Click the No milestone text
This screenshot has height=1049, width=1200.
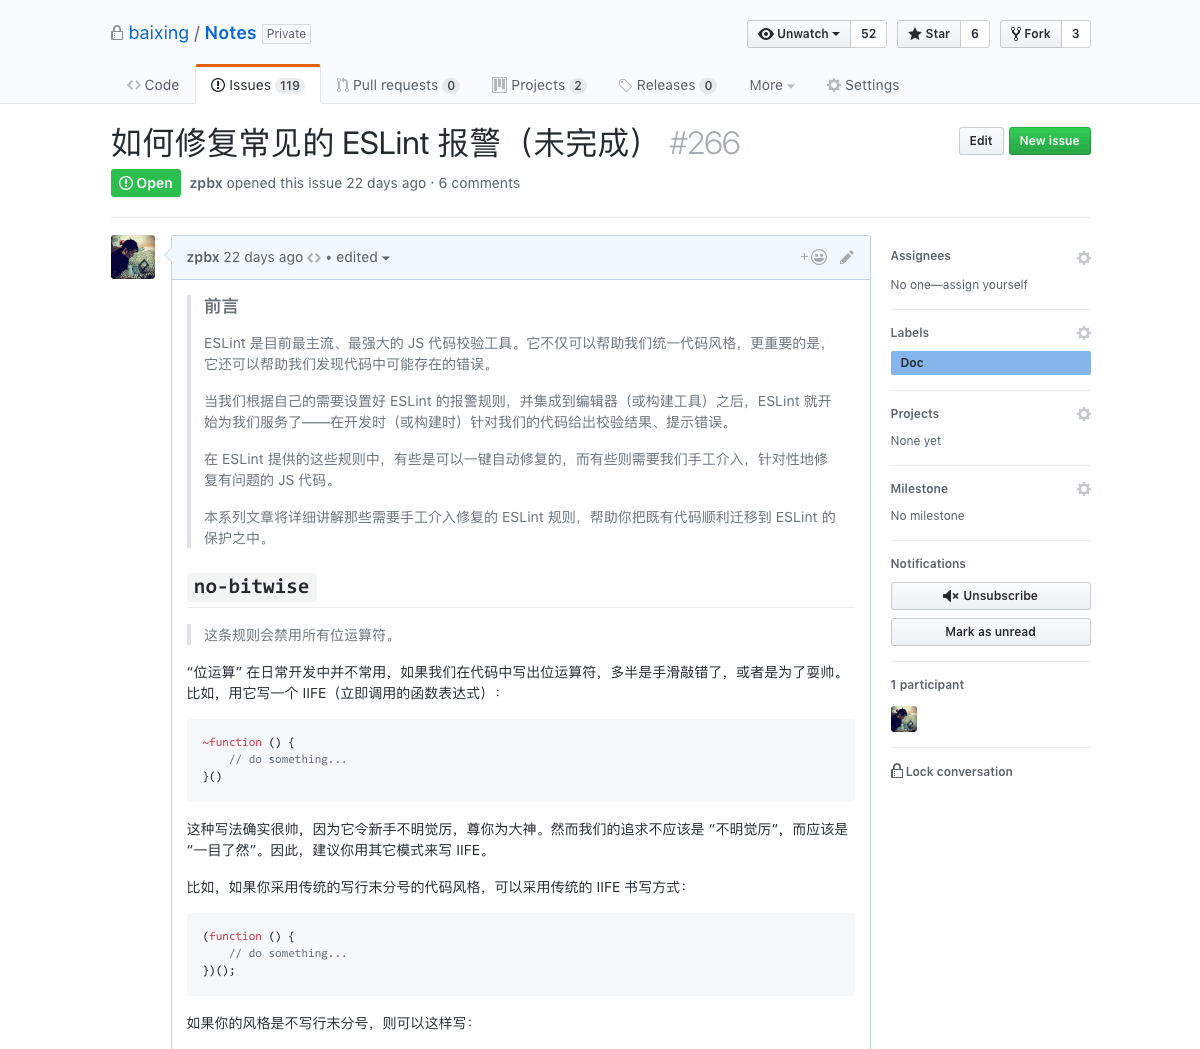click(928, 516)
